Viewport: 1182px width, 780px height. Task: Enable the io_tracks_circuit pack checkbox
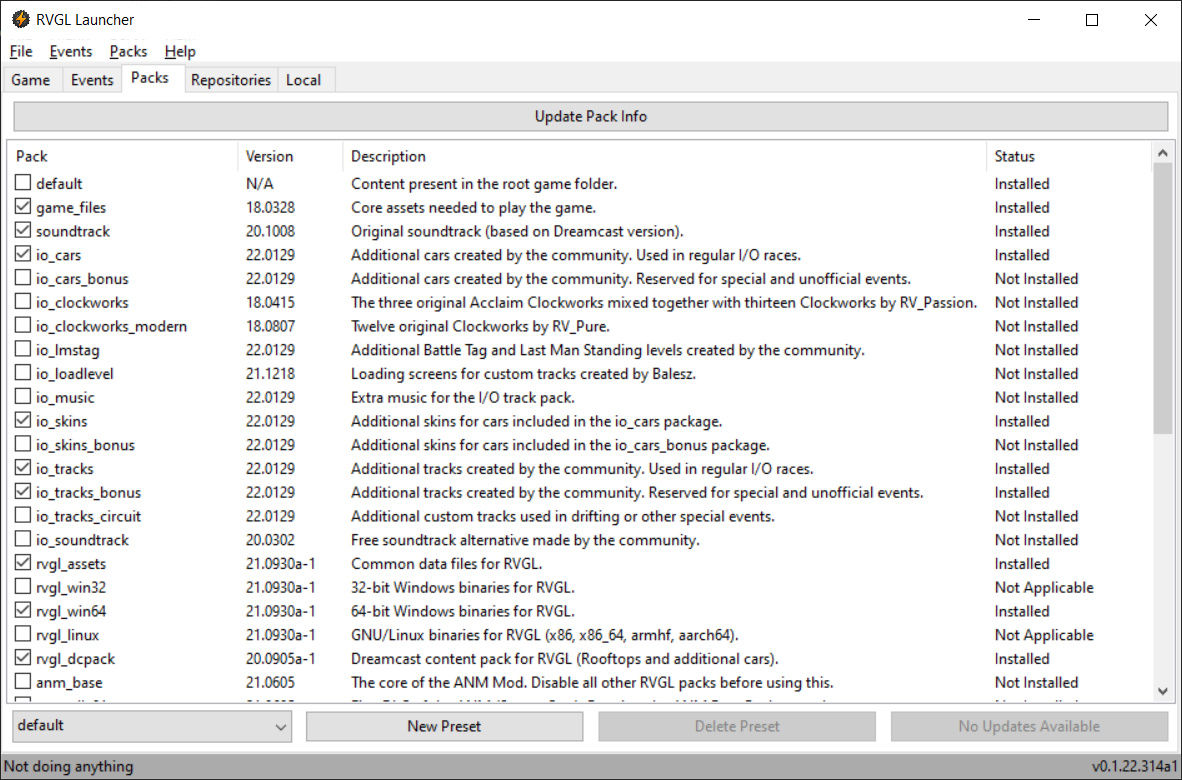23,515
